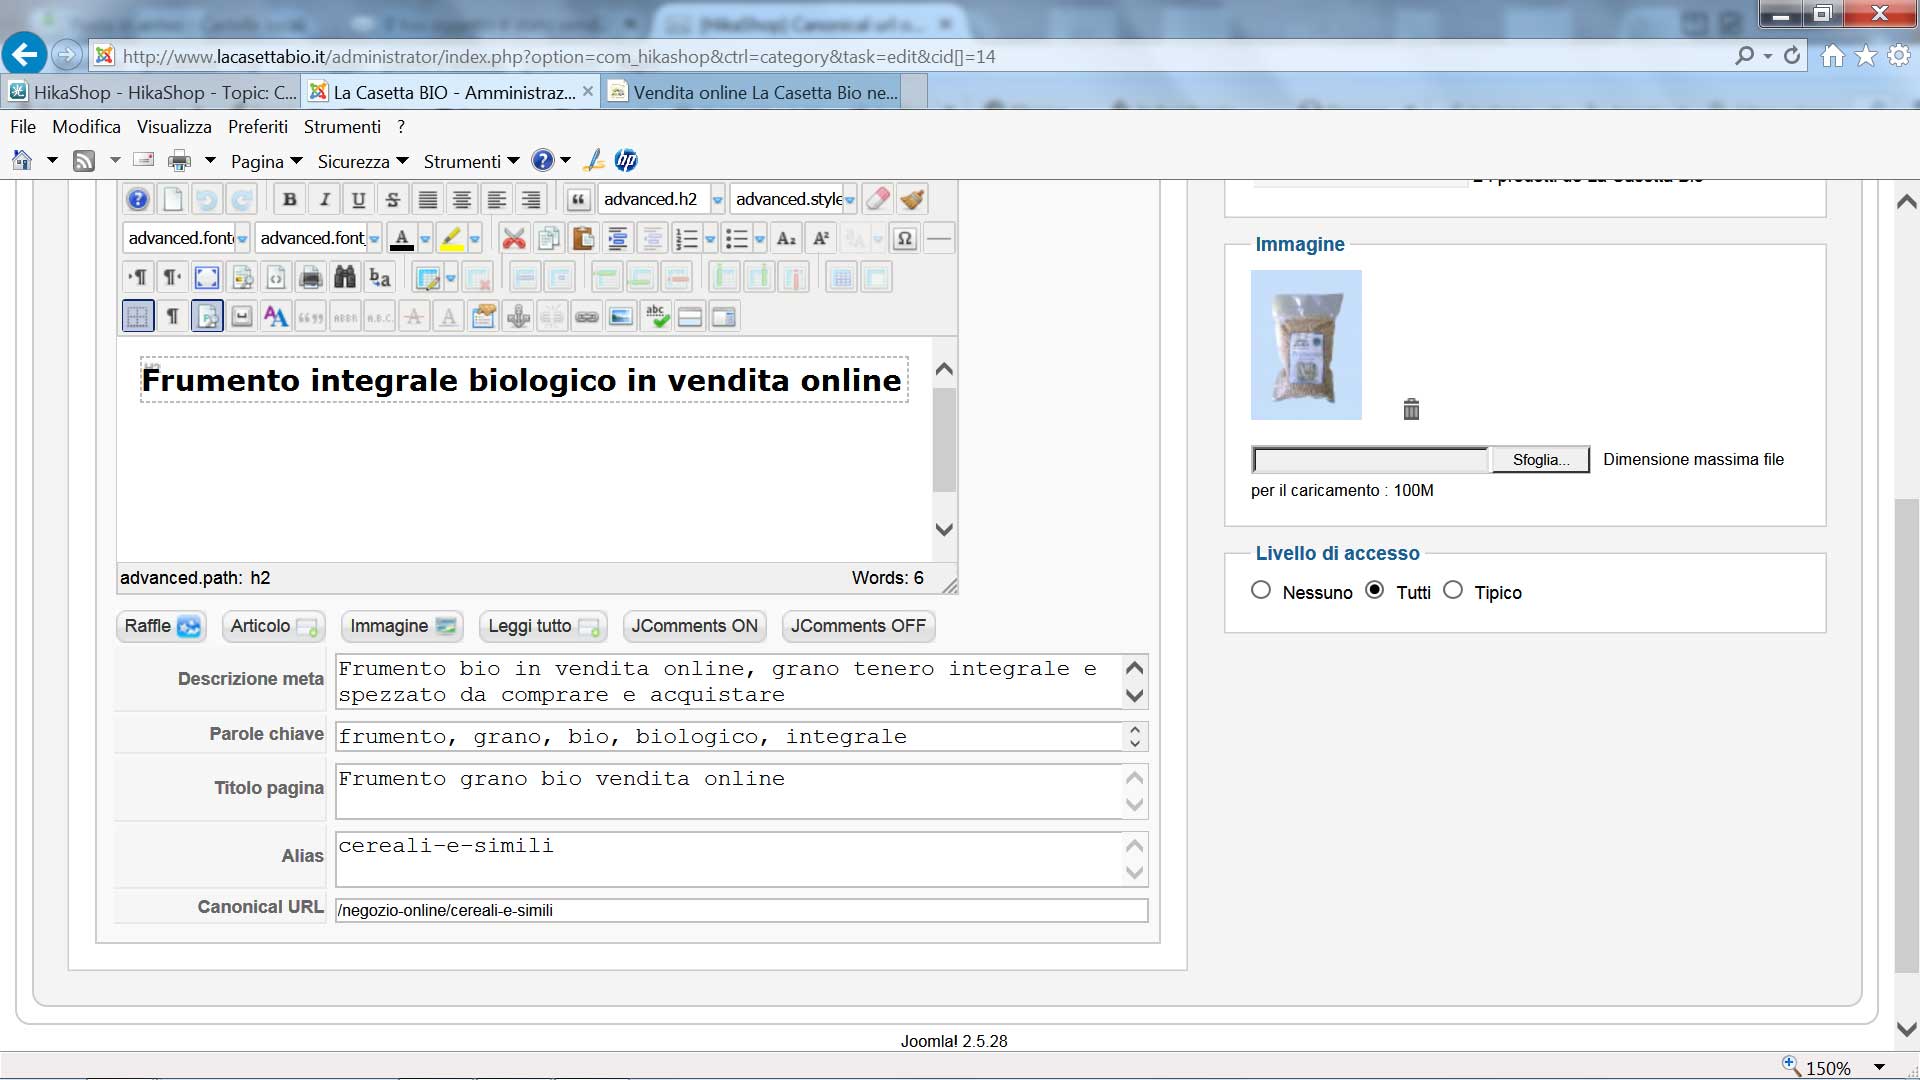This screenshot has width=1920, height=1080.
Task: Switch to Vendita online La Casetta tab
Action: pyautogui.click(x=765, y=92)
